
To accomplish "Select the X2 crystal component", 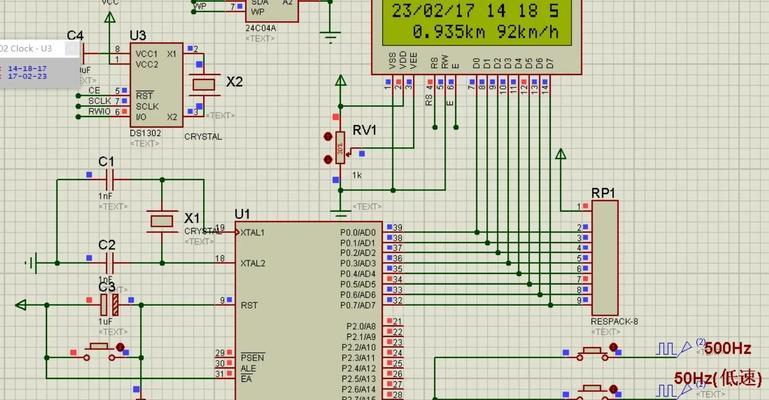I will coord(204,85).
